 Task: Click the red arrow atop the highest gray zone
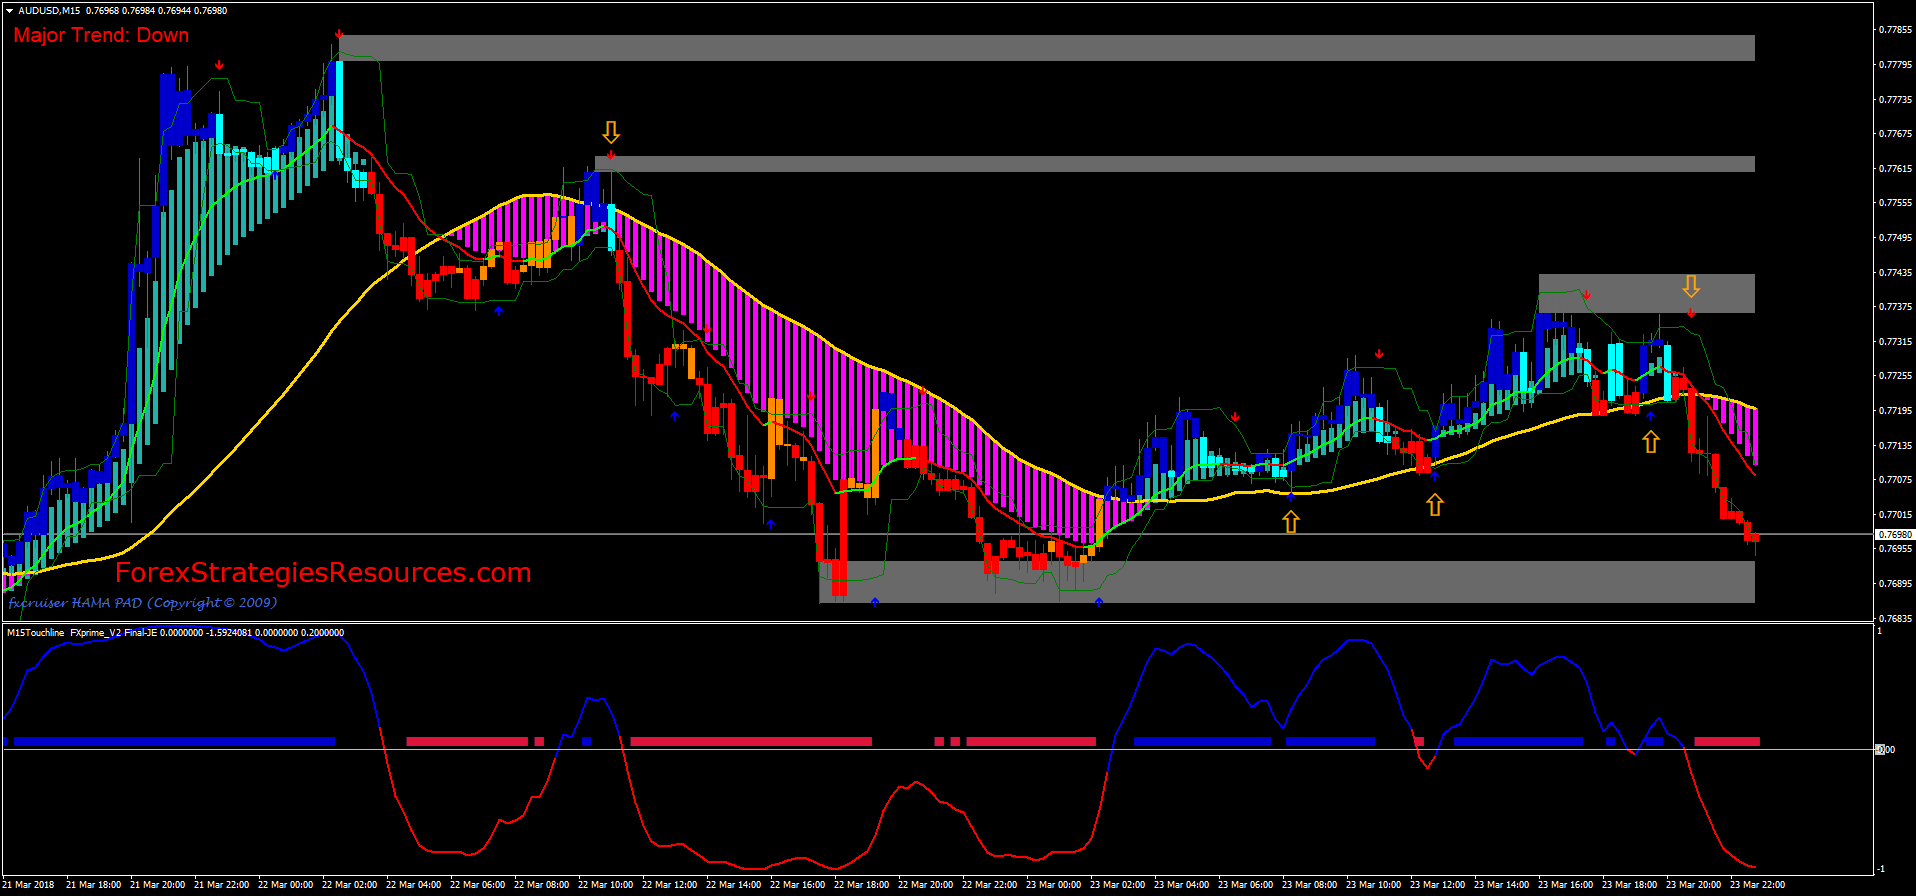point(339,34)
